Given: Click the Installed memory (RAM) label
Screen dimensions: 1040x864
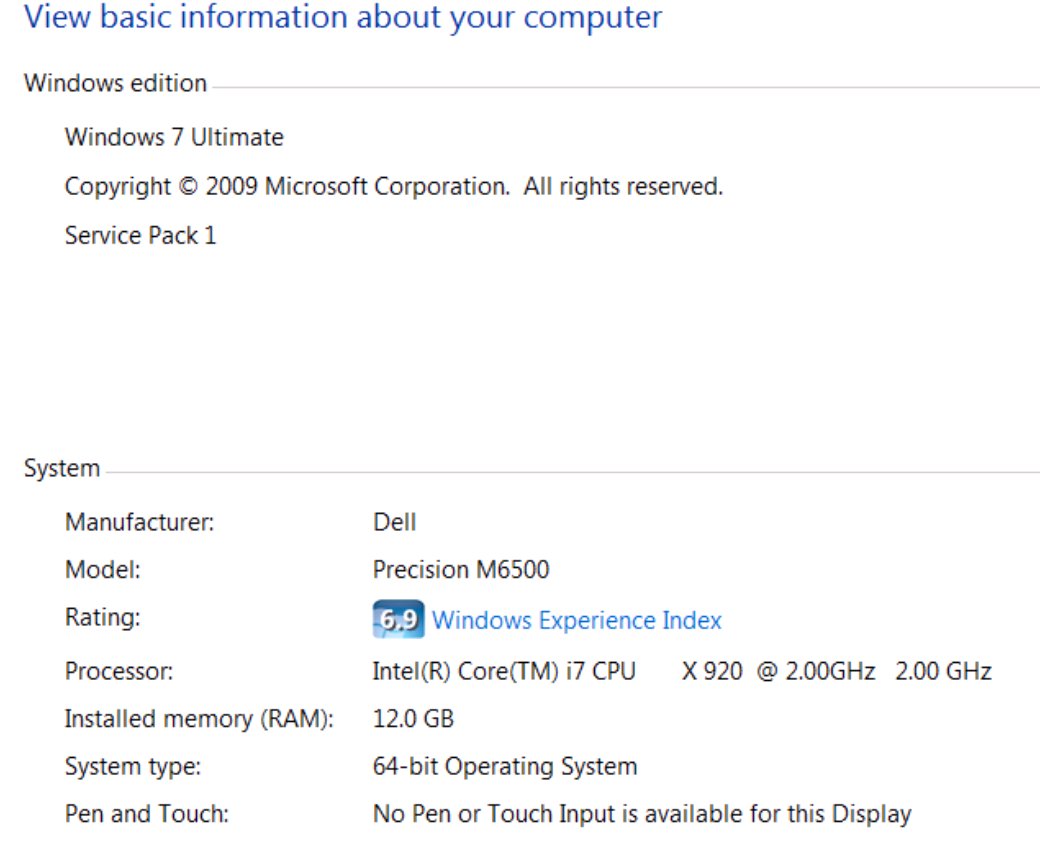Looking at the screenshot, I should coord(198,719).
